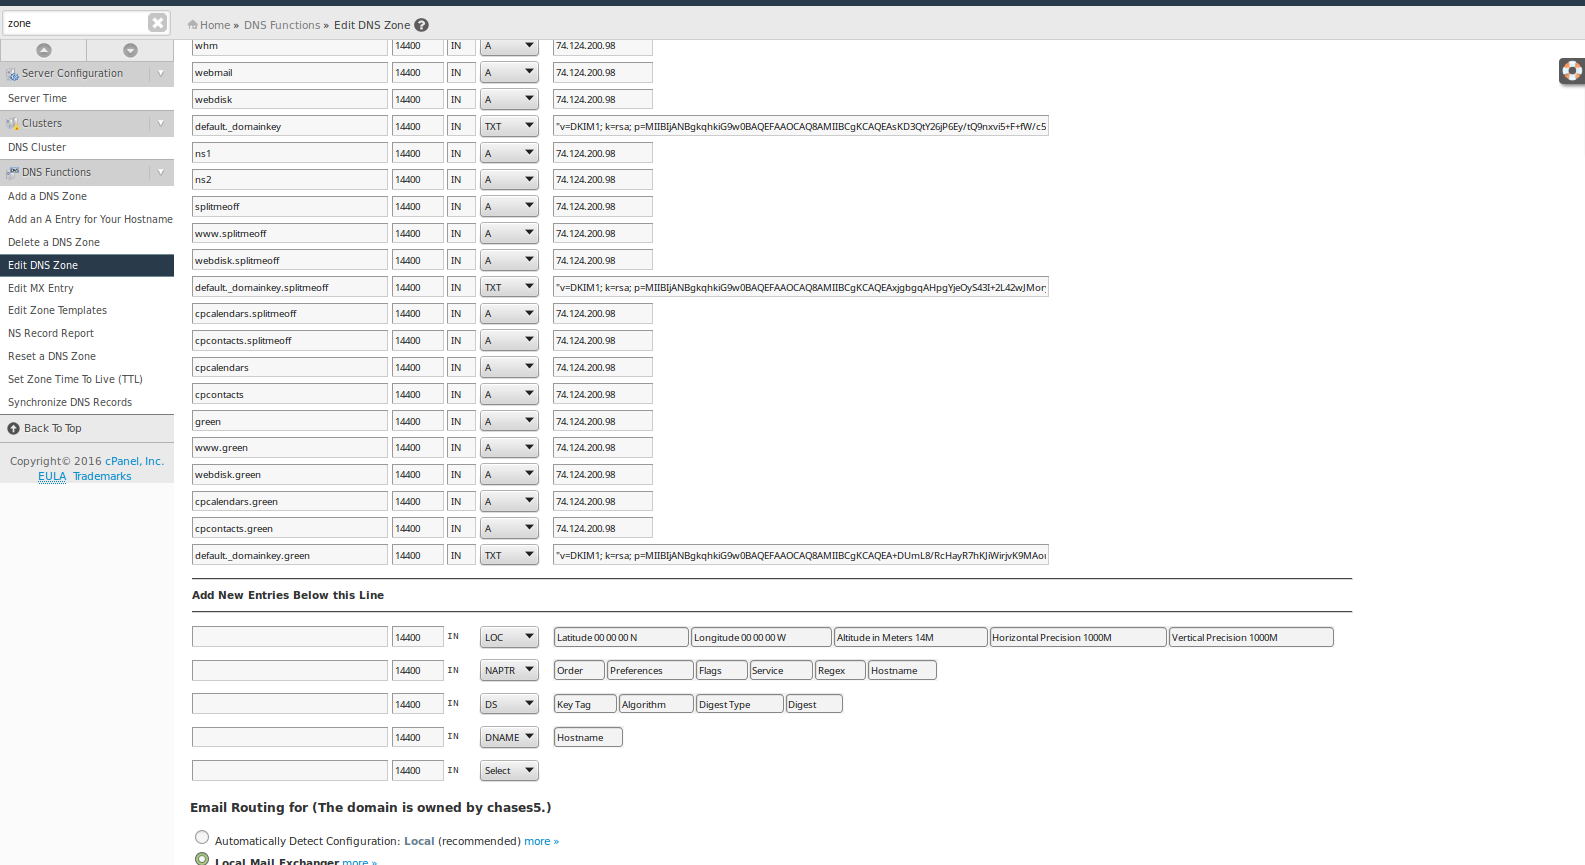Open record type dropdown for default._domainkey.green
Viewport: 1585px width, 865px height.
pos(509,555)
